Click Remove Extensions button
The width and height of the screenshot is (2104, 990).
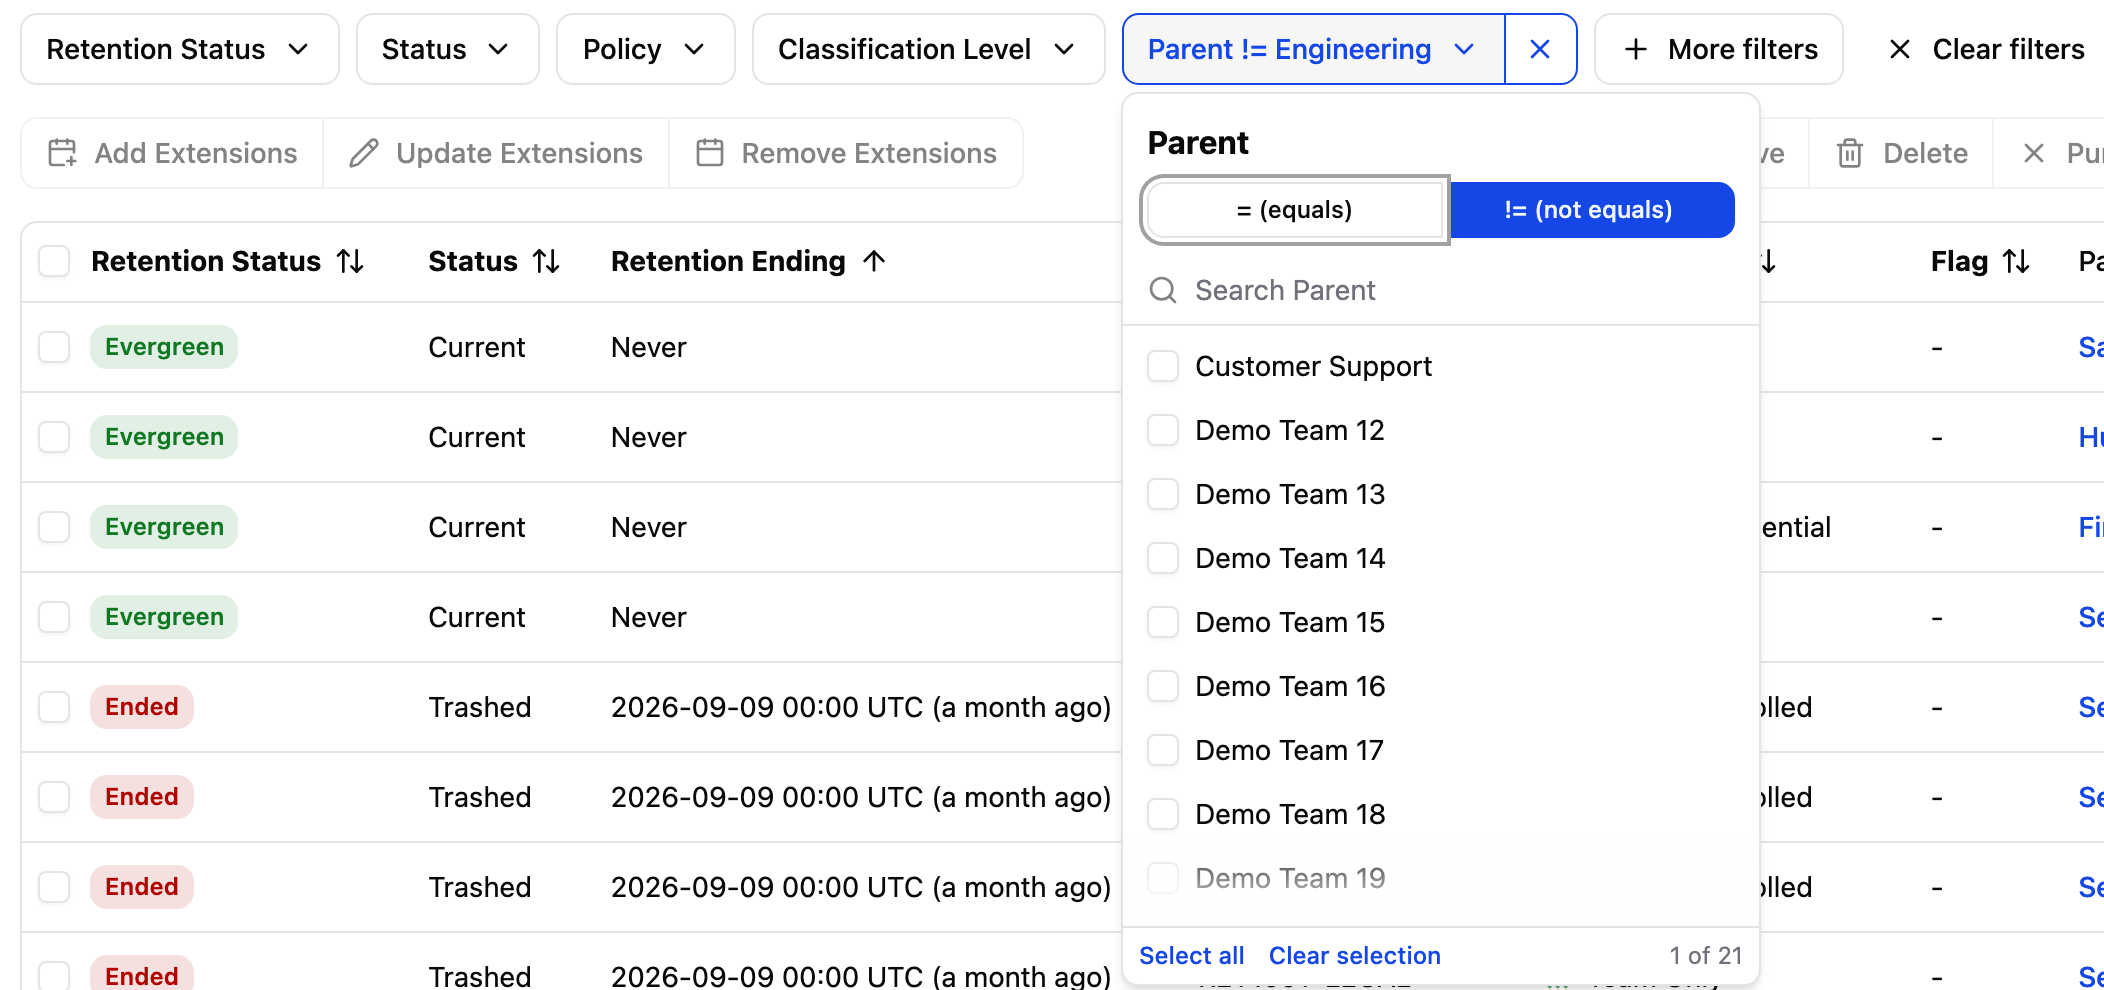(846, 153)
